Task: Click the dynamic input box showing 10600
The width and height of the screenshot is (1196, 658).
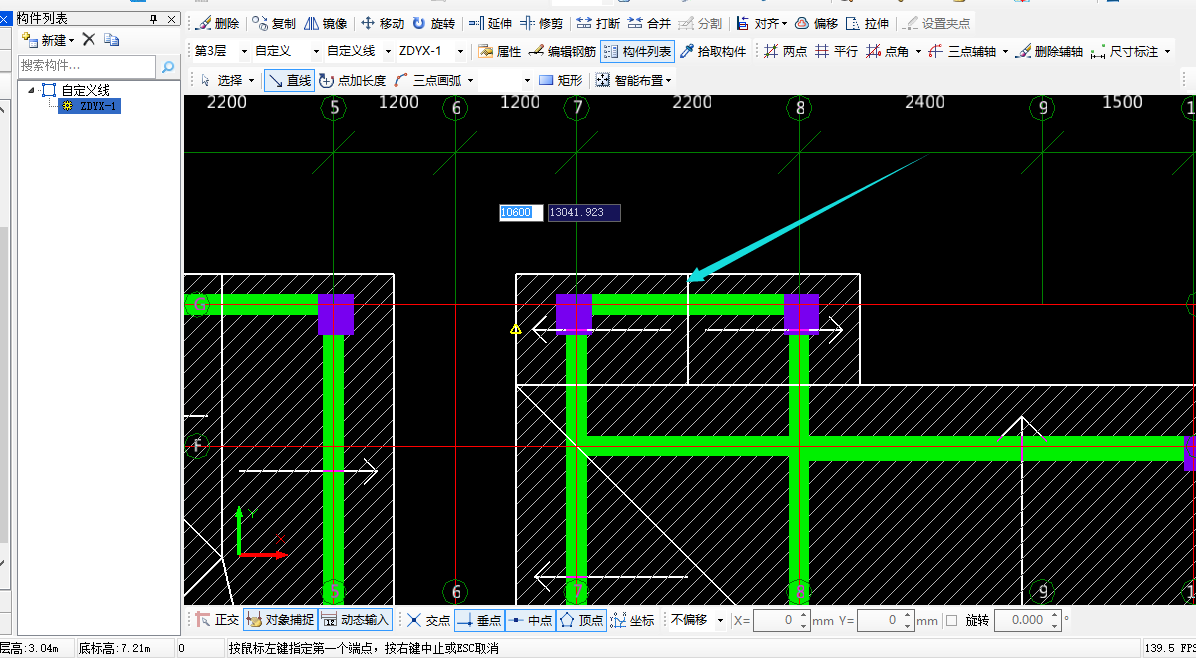Action: pyautogui.click(x=521, y=213)
